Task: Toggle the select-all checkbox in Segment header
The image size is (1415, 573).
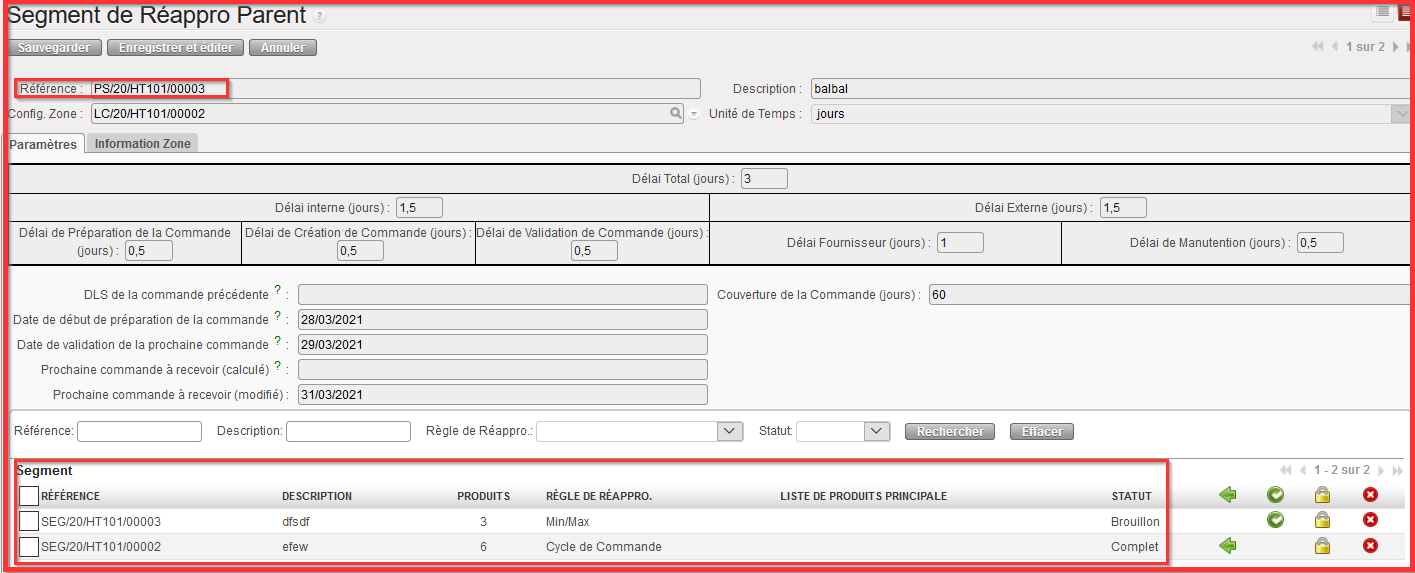Action: 29,496
